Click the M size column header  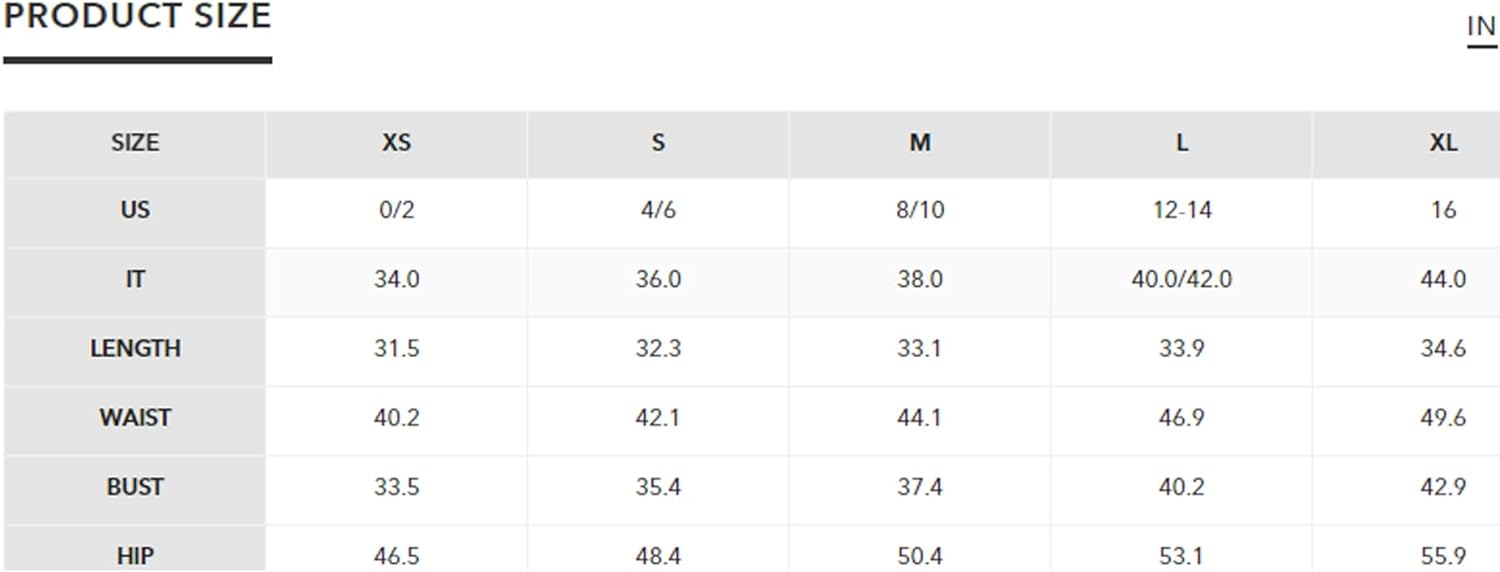(920, 143)
